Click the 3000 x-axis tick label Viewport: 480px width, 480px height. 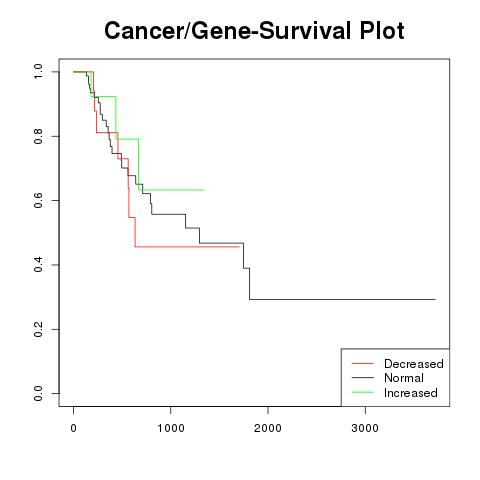(365, 428)
